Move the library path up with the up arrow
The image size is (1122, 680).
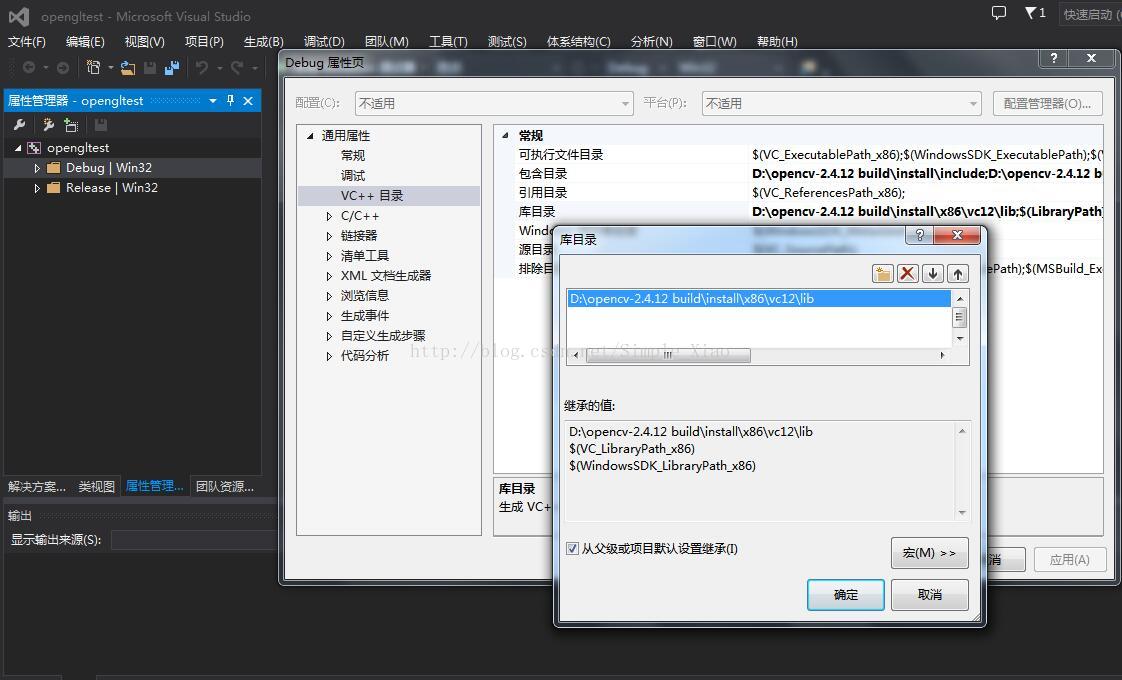[957, 273]
